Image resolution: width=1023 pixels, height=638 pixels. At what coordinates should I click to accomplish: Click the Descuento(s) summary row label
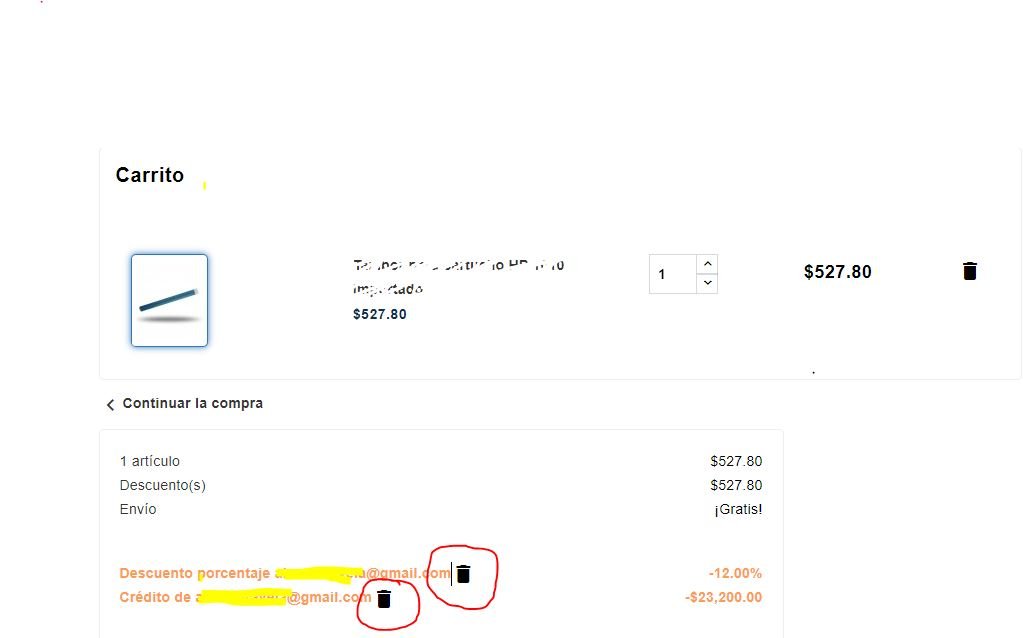162,485
